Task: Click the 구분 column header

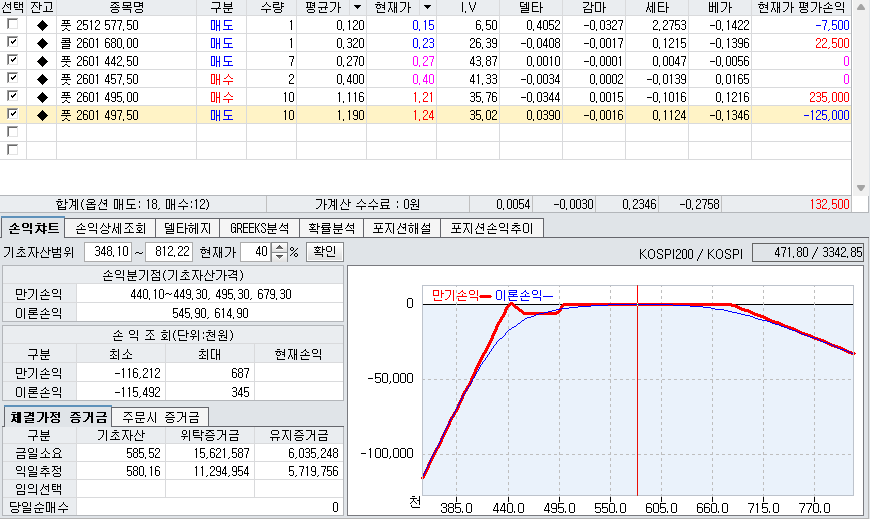Action: pyautogui.click(x=221, y=7)
